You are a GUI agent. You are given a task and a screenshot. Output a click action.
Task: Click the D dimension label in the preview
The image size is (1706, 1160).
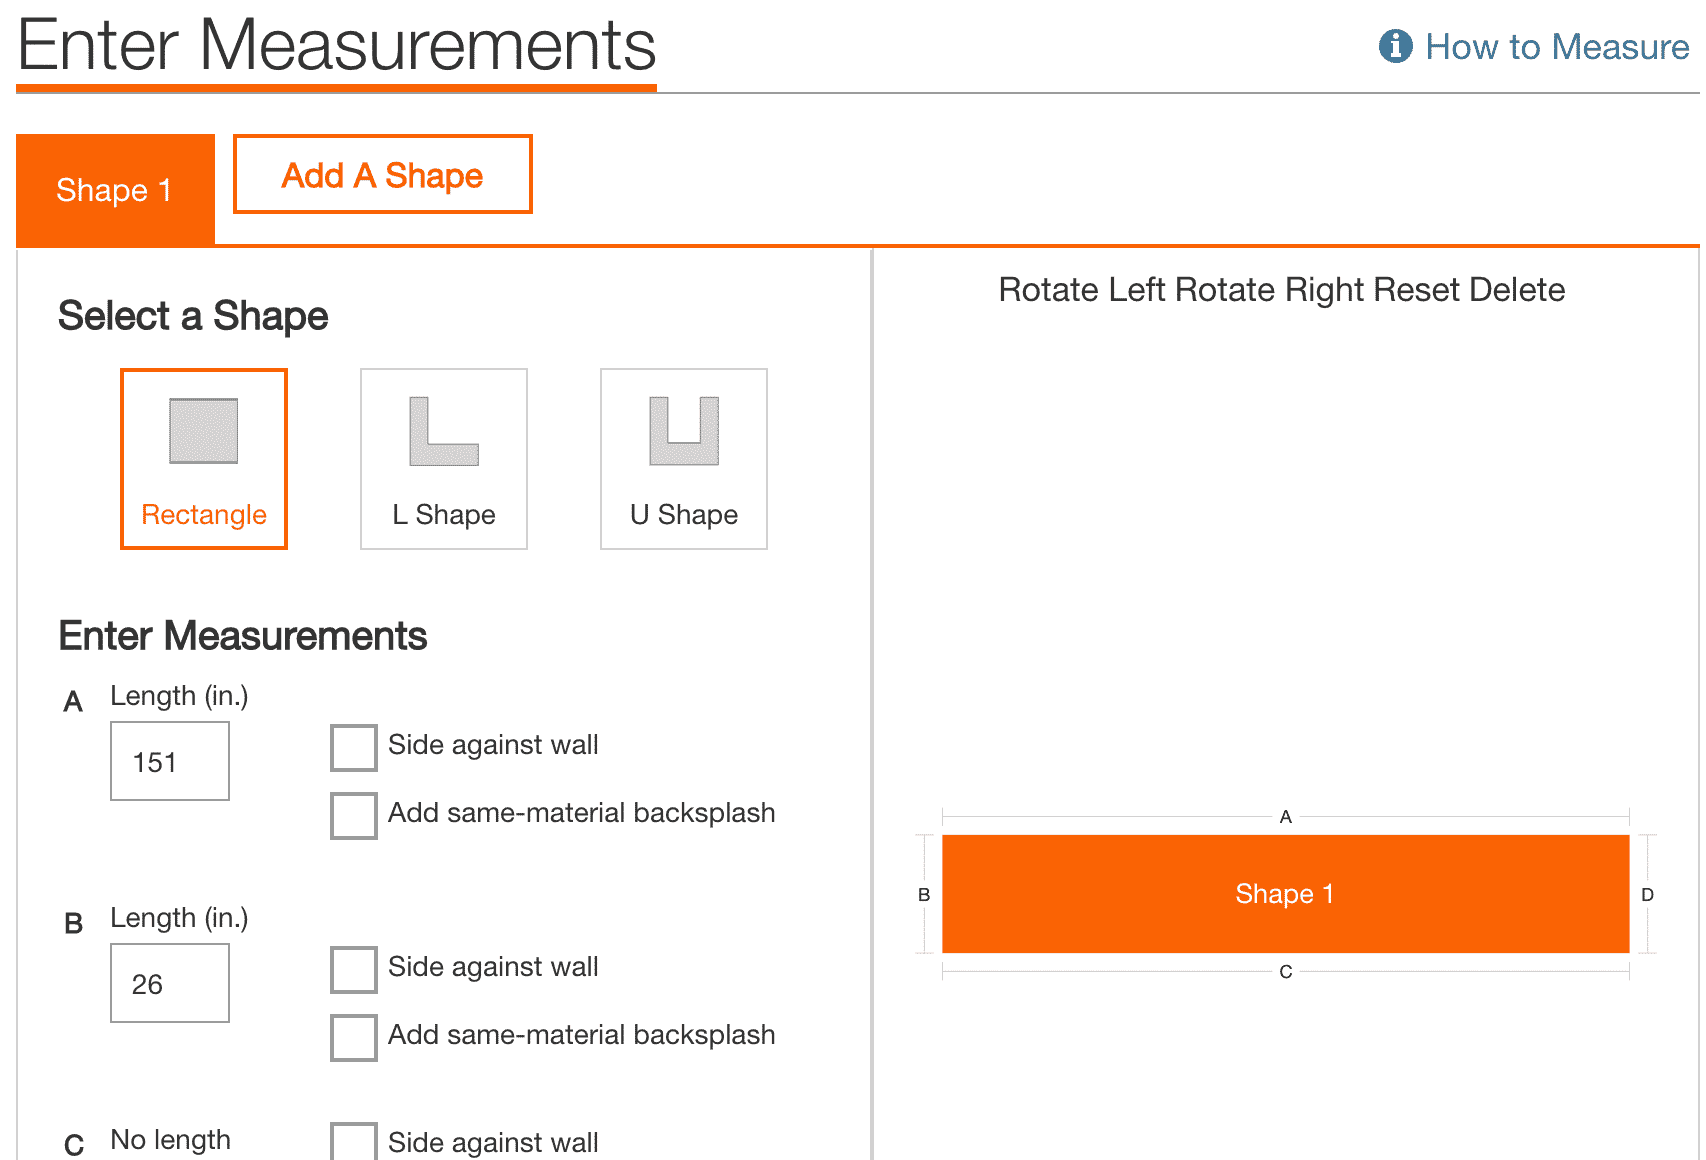1648,895
